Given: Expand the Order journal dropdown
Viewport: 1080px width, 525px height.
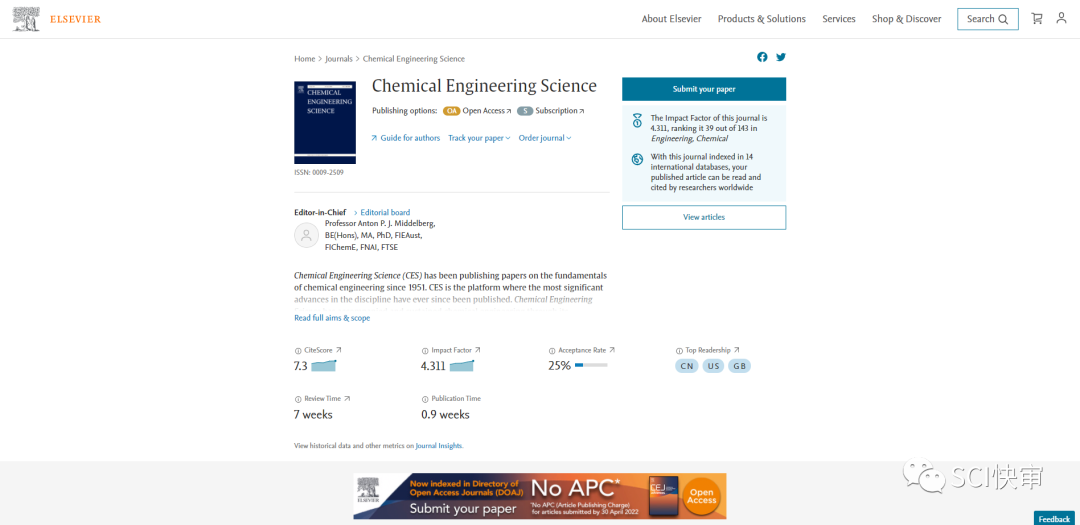Looking at the screenshot, I should tap(545, 138).
